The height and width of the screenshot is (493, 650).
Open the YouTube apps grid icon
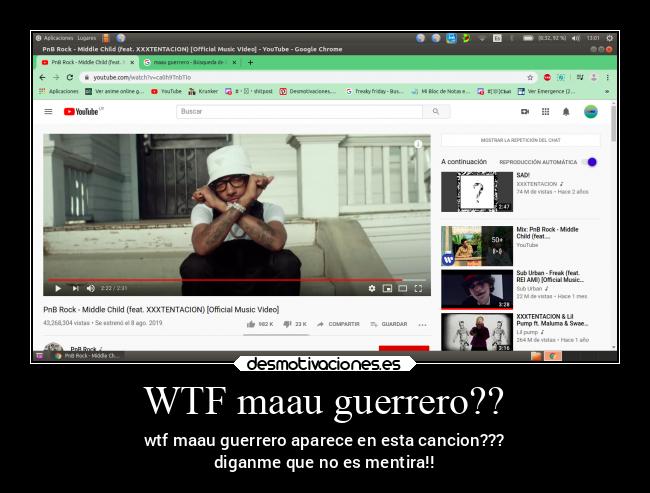546,112
